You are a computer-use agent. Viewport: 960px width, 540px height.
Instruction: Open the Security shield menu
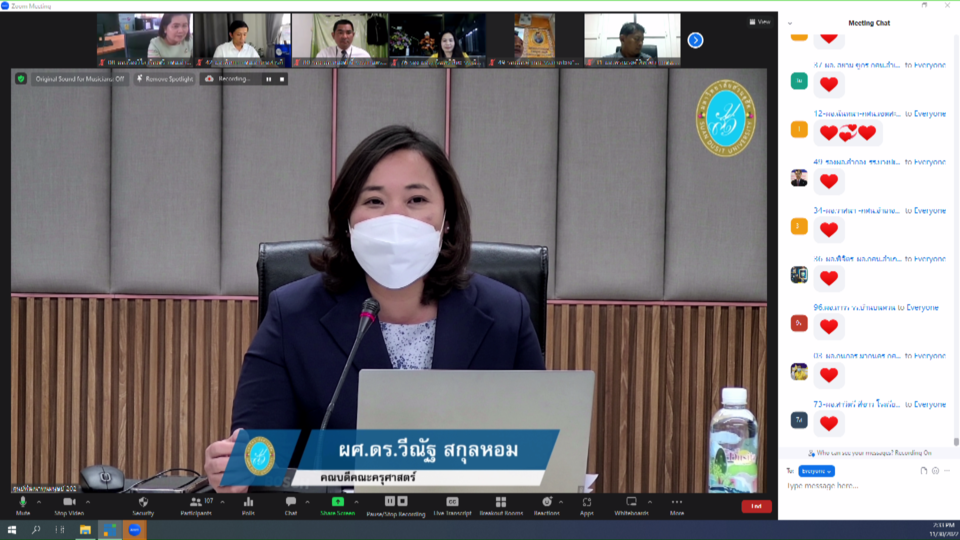(143, 506)
